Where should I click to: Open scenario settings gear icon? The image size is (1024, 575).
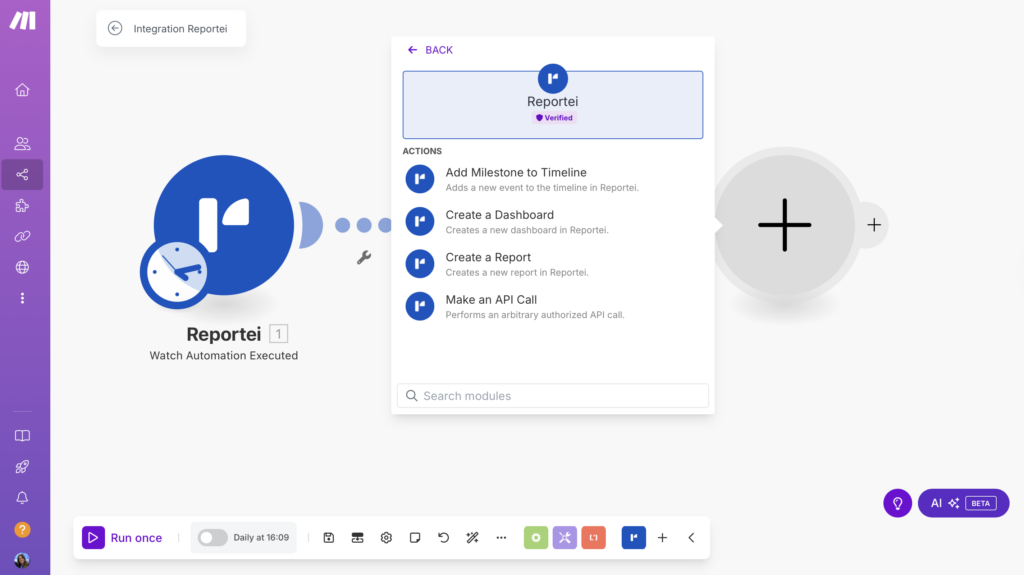coord(386,538)
